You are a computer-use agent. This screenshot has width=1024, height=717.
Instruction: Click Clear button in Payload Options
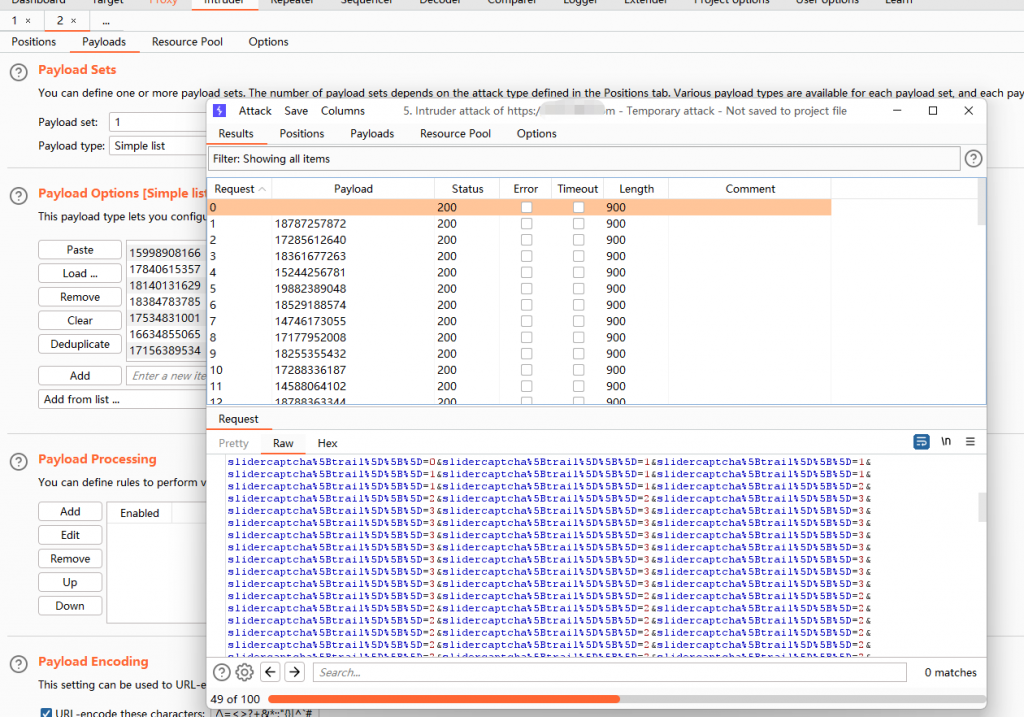(80, 320)
